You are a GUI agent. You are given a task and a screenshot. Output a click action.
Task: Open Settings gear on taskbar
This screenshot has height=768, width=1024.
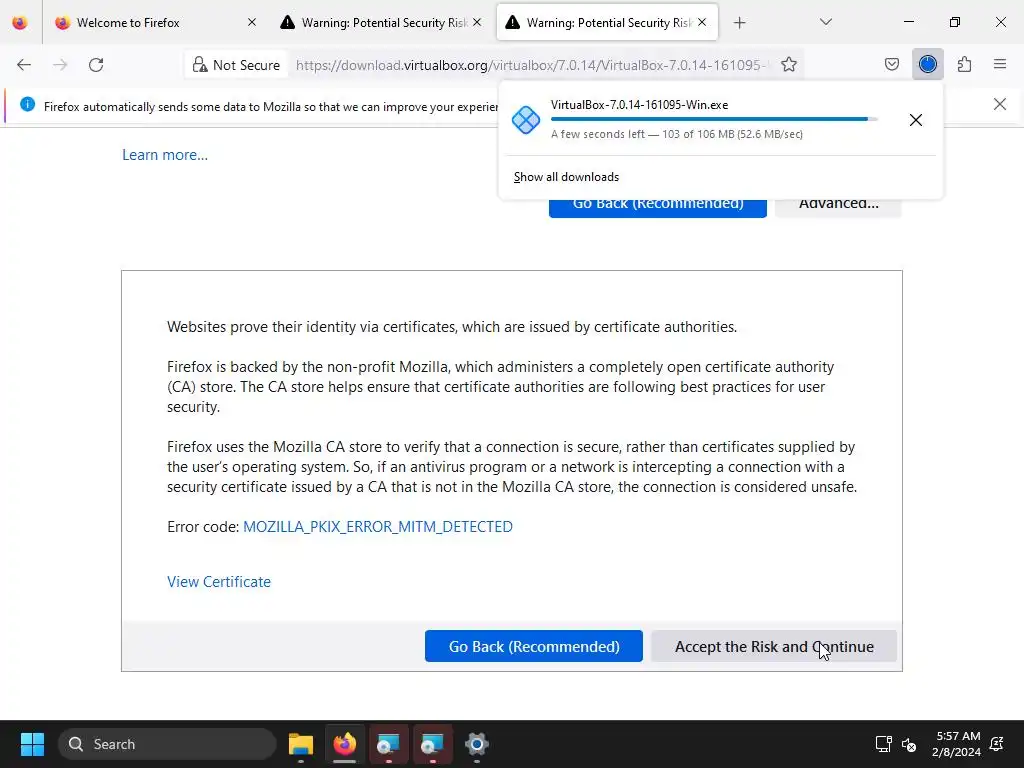coord(477,744)
